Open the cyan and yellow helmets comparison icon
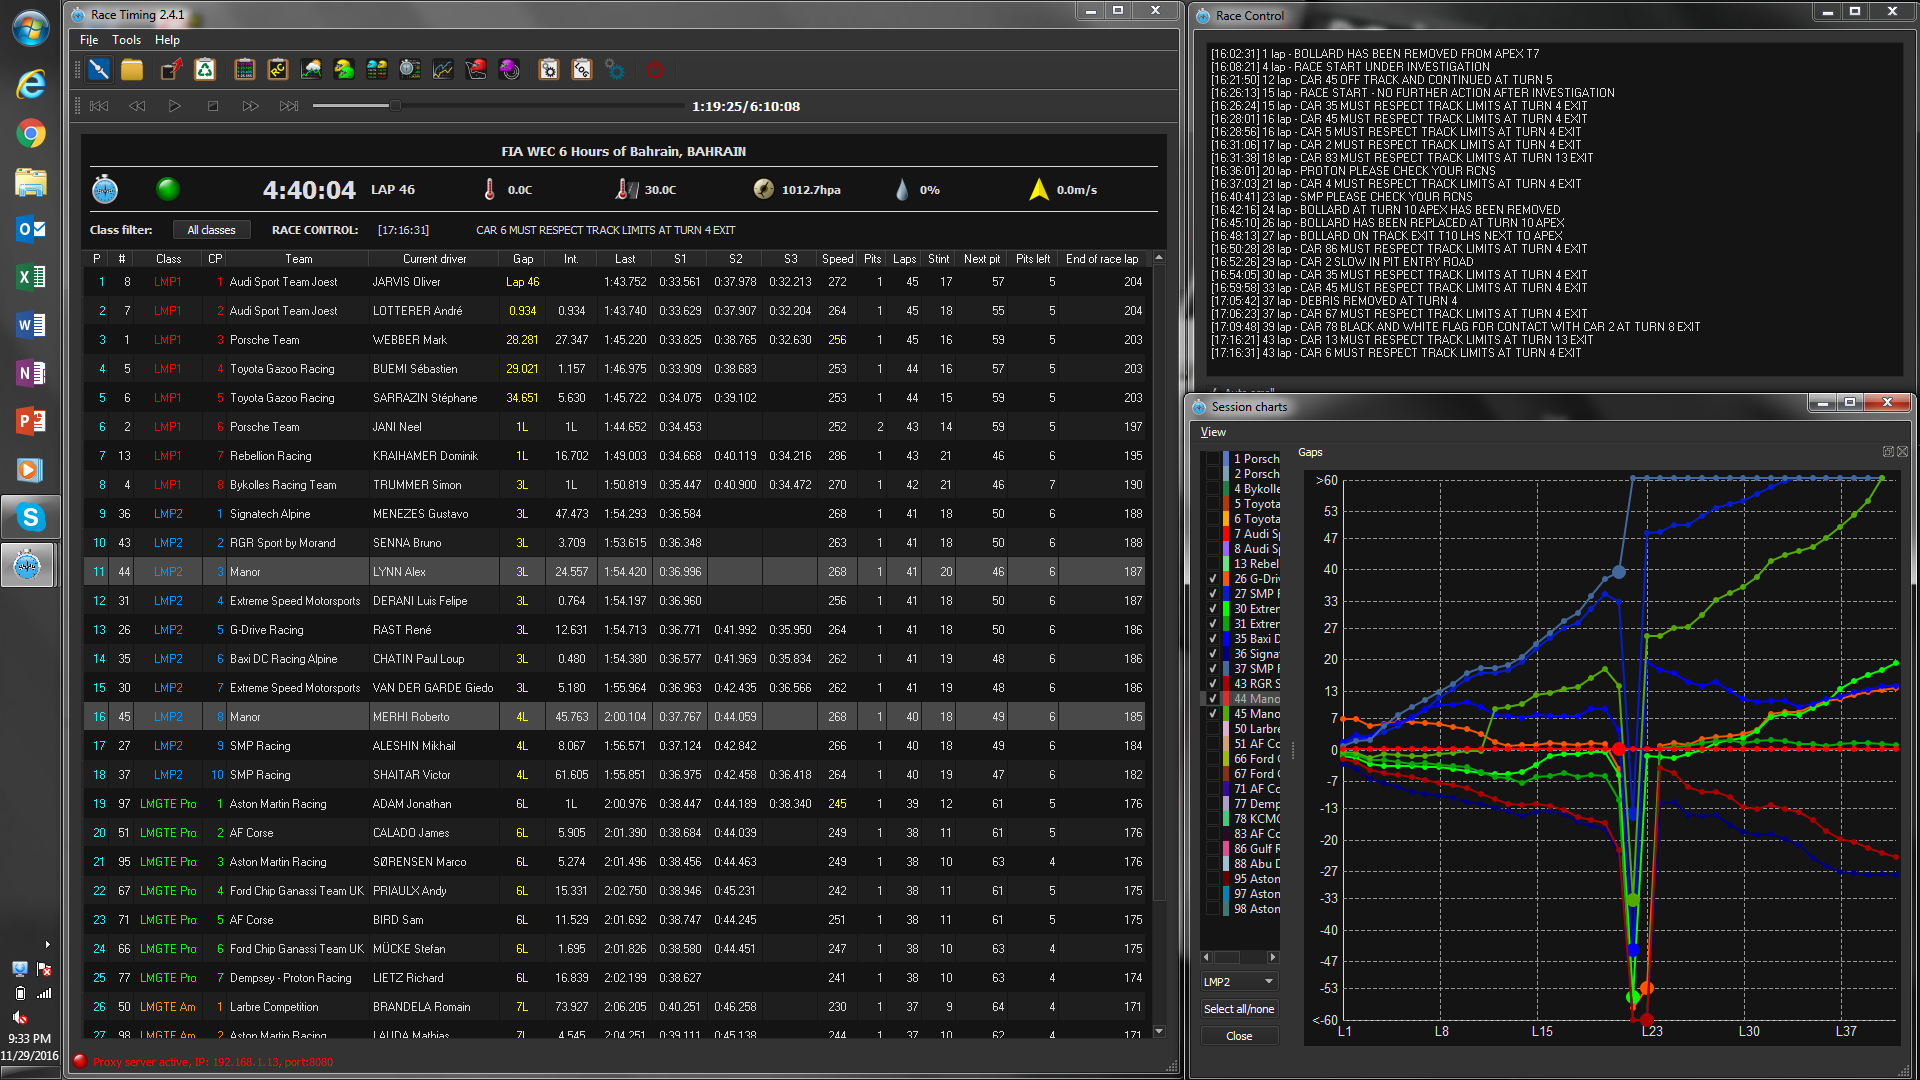Screen dimensions: 1920x1080 click(377, 69)
